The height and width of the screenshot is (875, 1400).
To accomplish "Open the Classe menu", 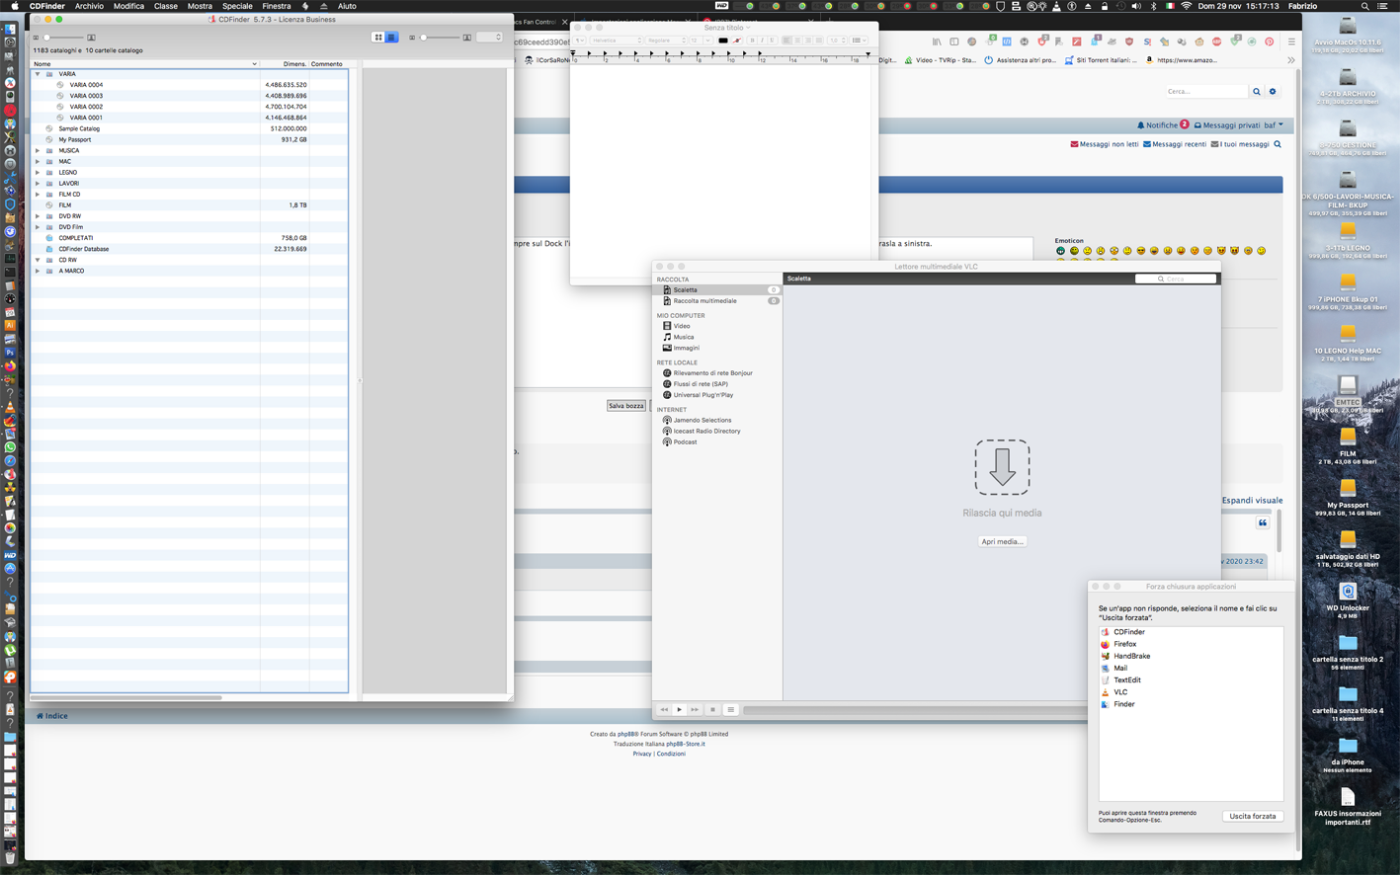I will (166, 6).
